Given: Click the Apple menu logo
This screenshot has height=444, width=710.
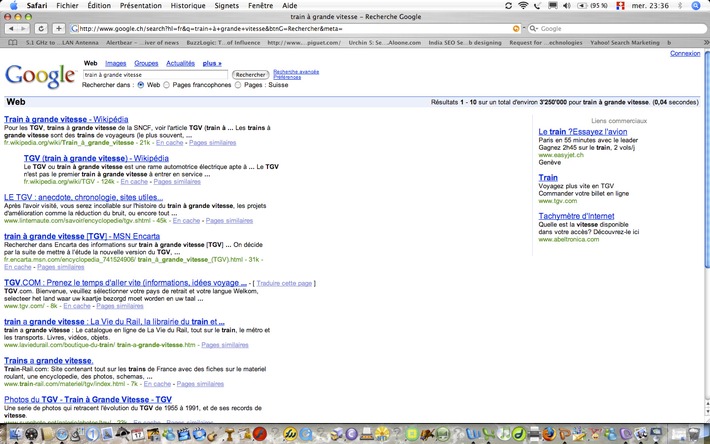Looking at the screenshot, I should pos(13,6).
